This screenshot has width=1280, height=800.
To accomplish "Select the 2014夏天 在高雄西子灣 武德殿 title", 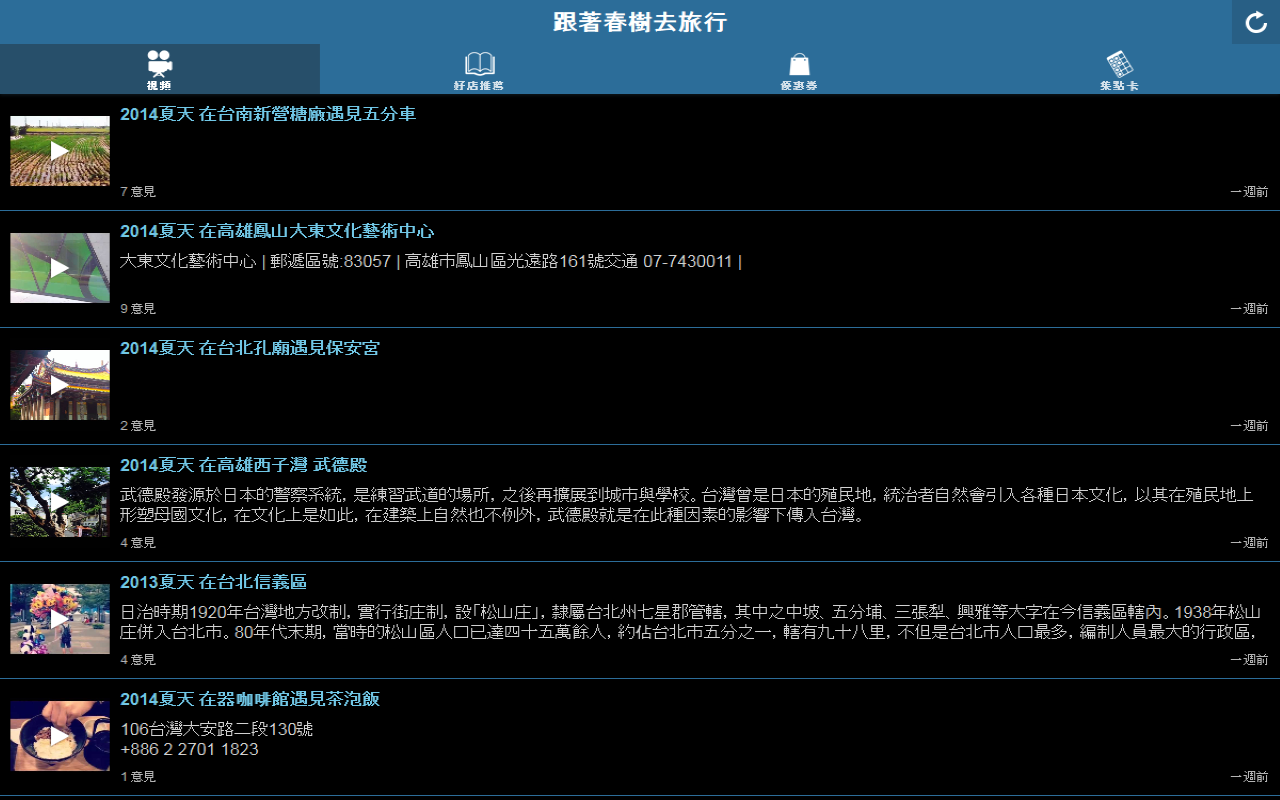I will [244, 465].
